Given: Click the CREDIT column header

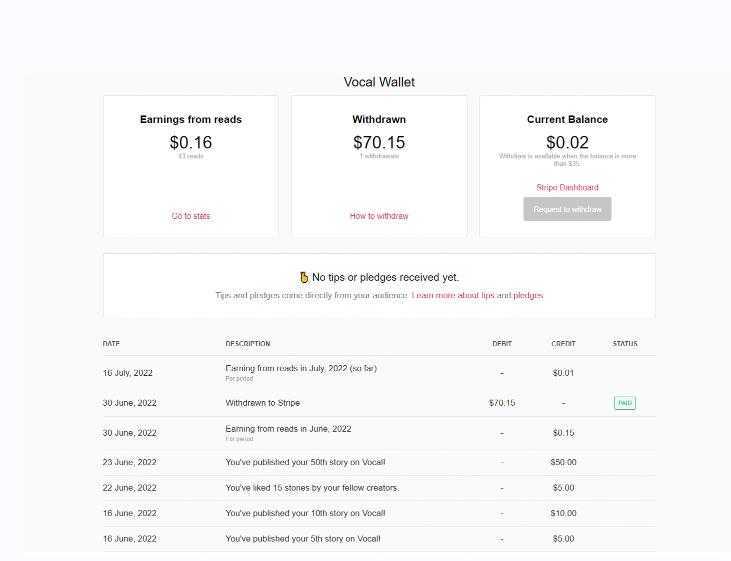Looking at the screenshot, I should [x=563, y=344].
